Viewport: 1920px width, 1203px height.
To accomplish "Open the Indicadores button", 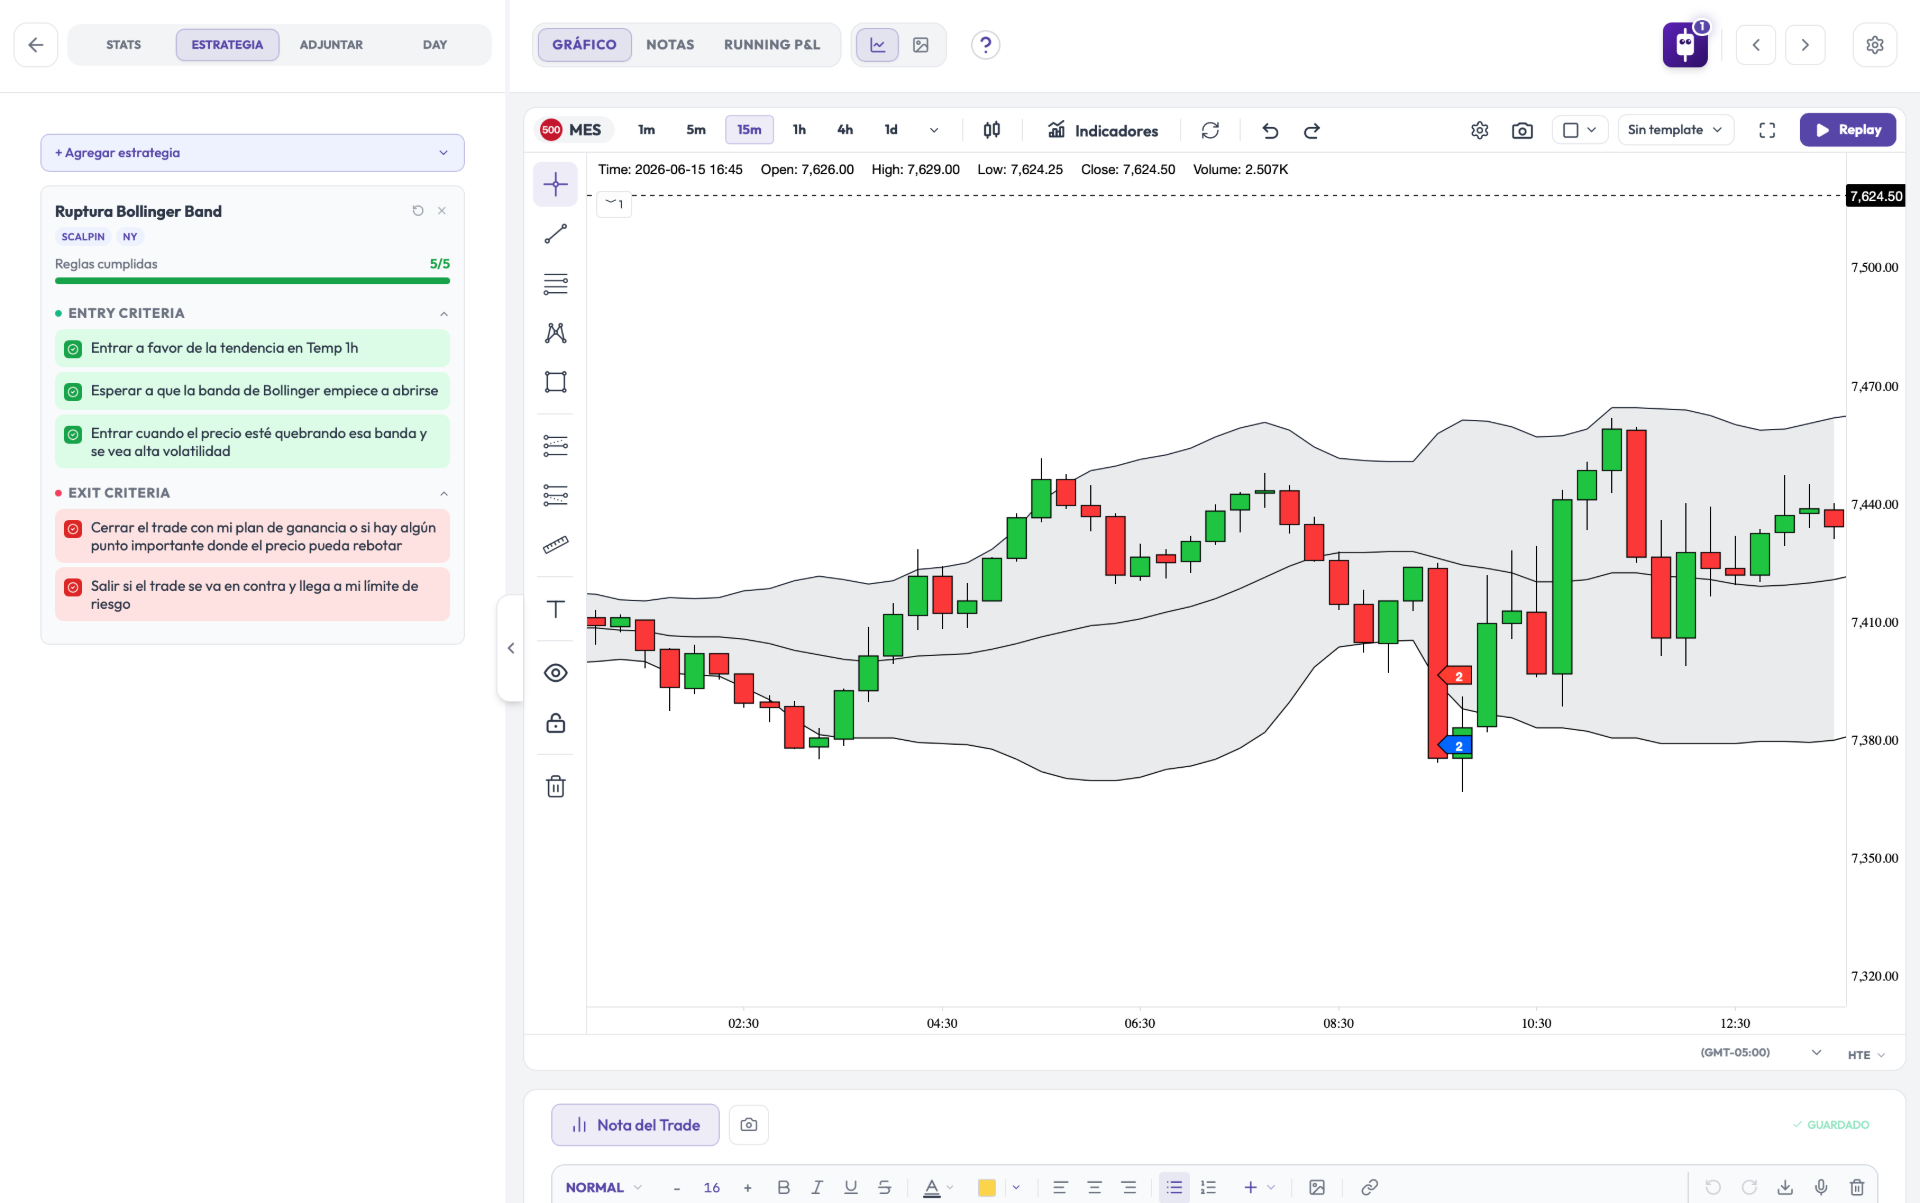I will tap(1103, 131).
